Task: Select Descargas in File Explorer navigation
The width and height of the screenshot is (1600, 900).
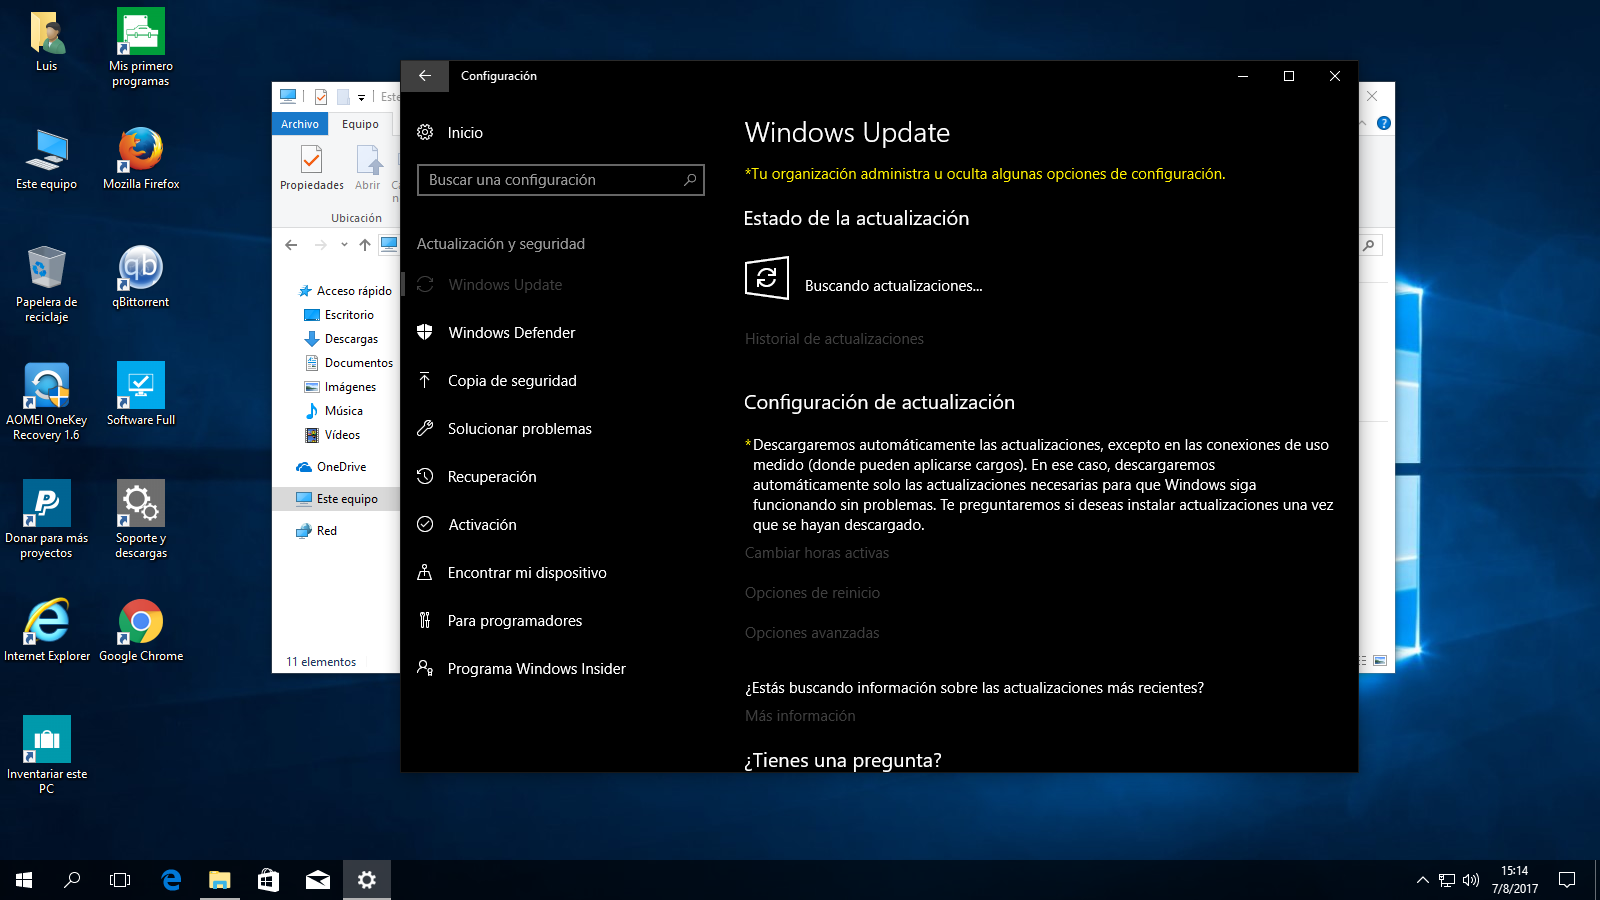Action: pos(341,339)
